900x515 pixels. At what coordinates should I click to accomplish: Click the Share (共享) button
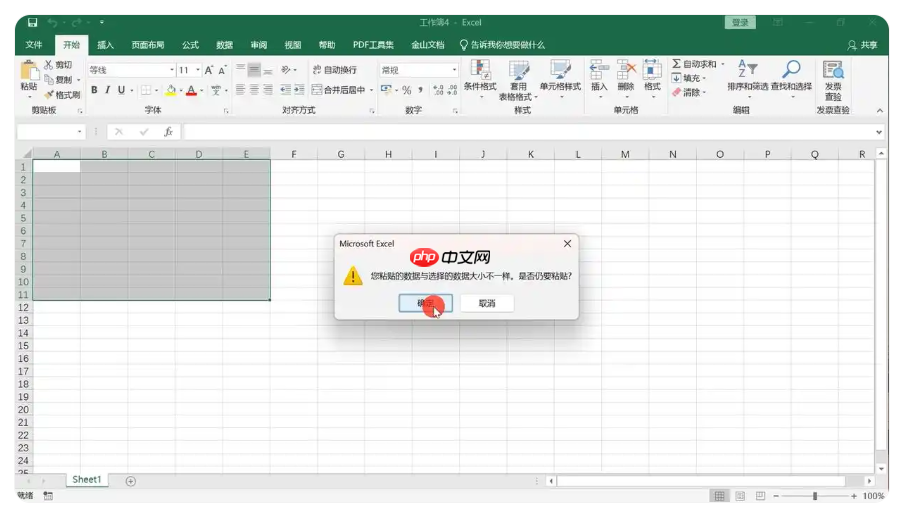coord(863,45)
